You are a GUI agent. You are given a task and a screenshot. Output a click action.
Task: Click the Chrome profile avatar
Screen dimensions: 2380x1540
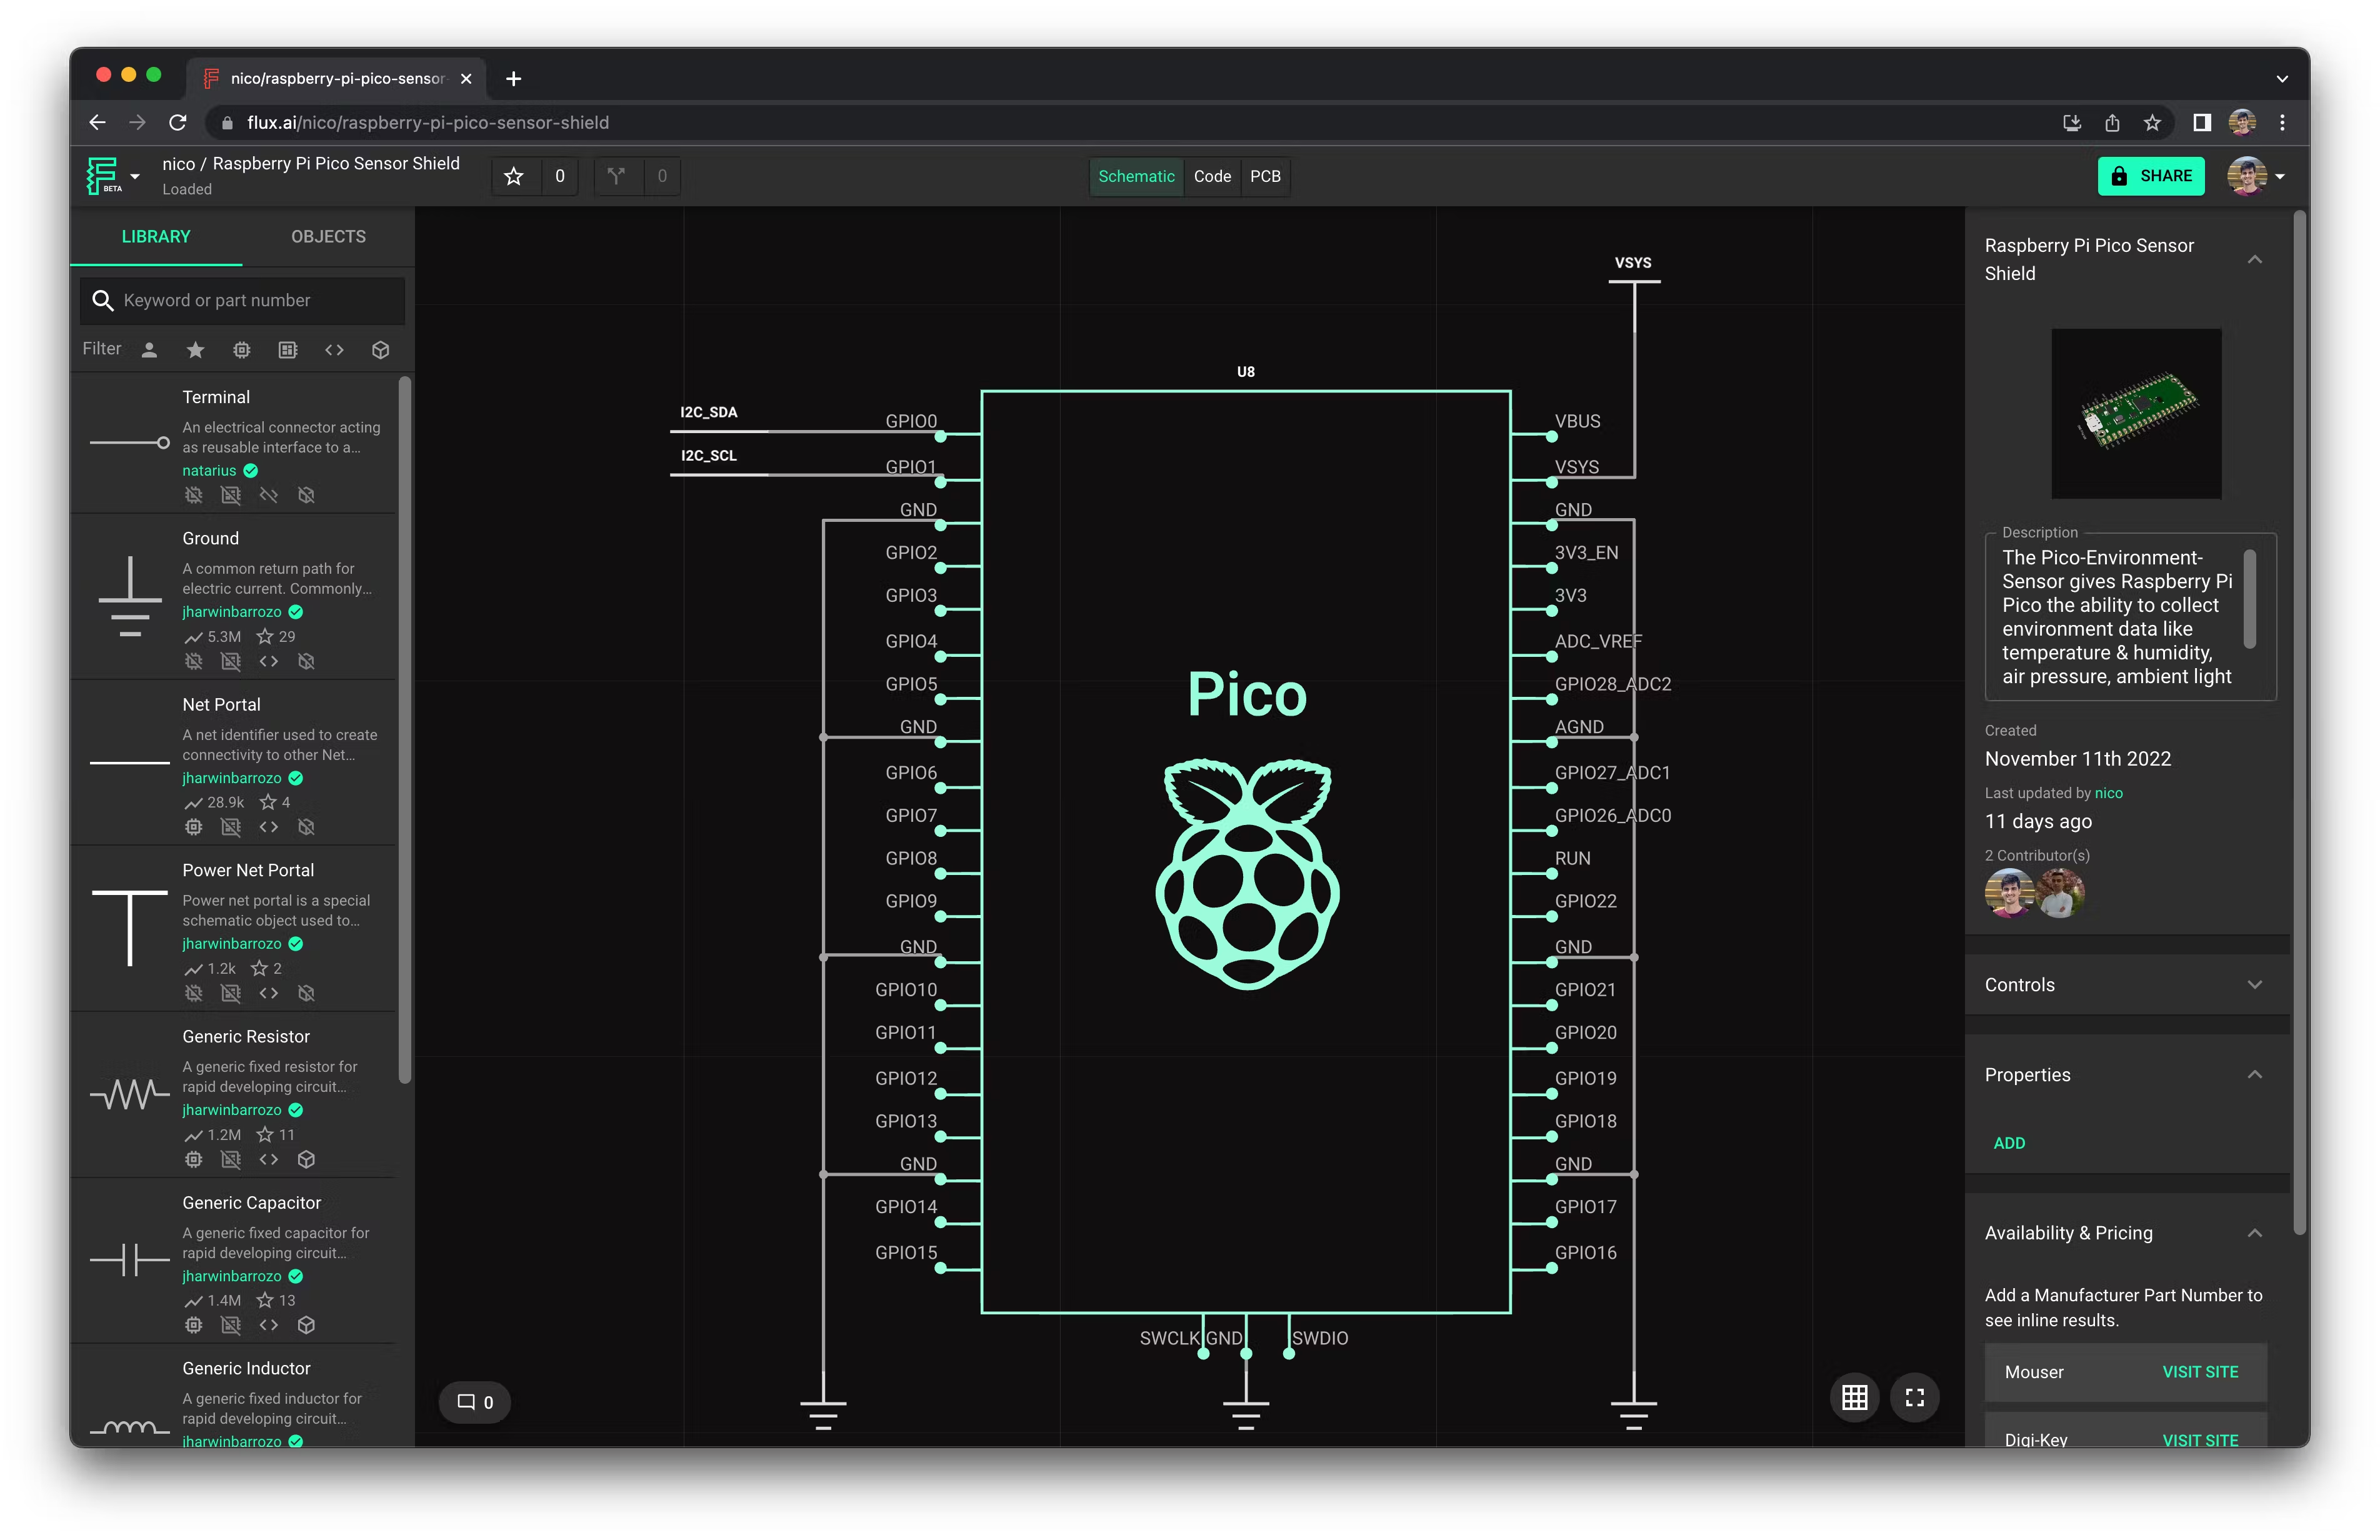2242,122
